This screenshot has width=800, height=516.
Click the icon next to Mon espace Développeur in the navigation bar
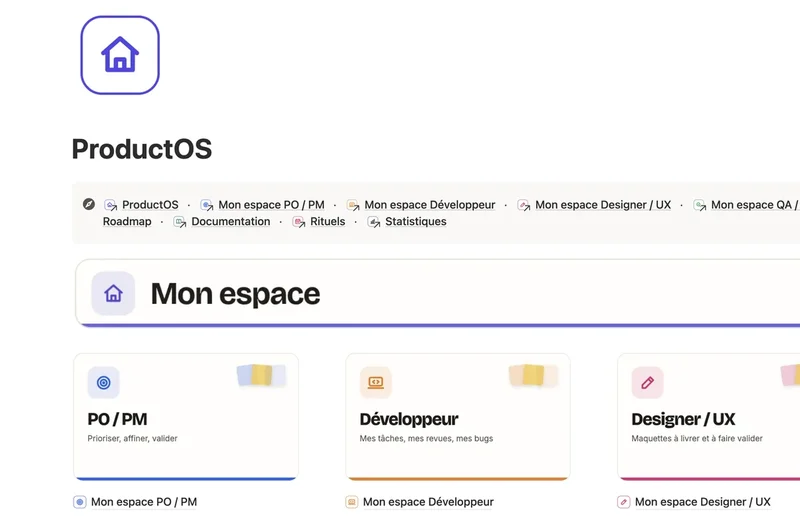[x=353, y=205]
